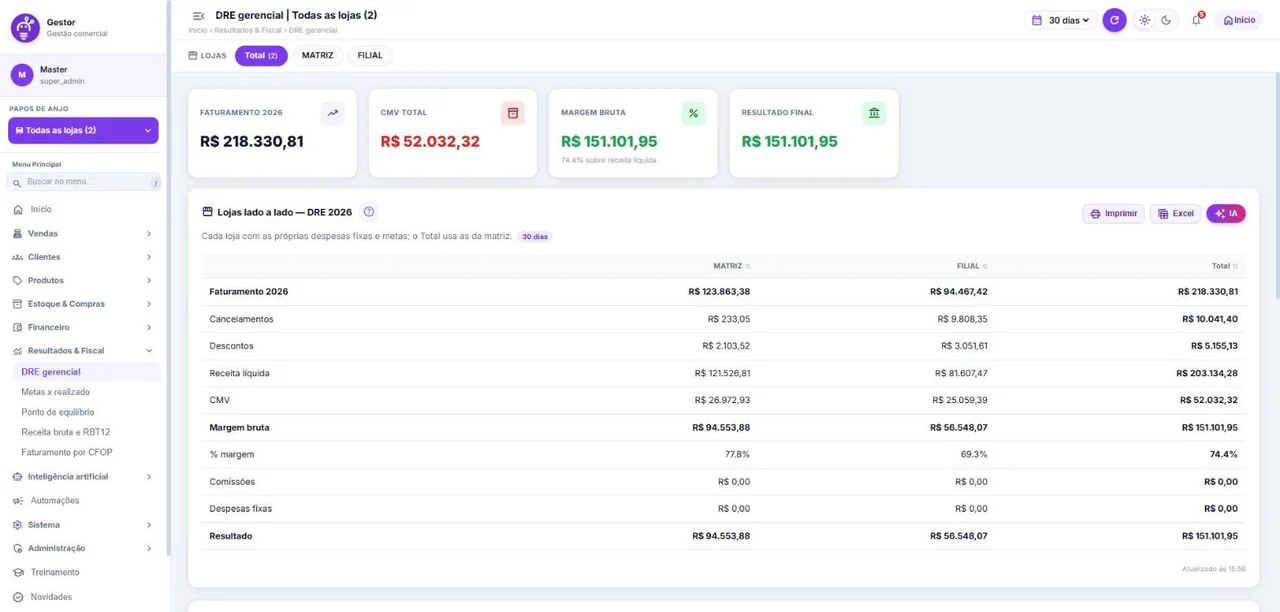Switch to dark theme moon icon

[x=1166, y=20]
